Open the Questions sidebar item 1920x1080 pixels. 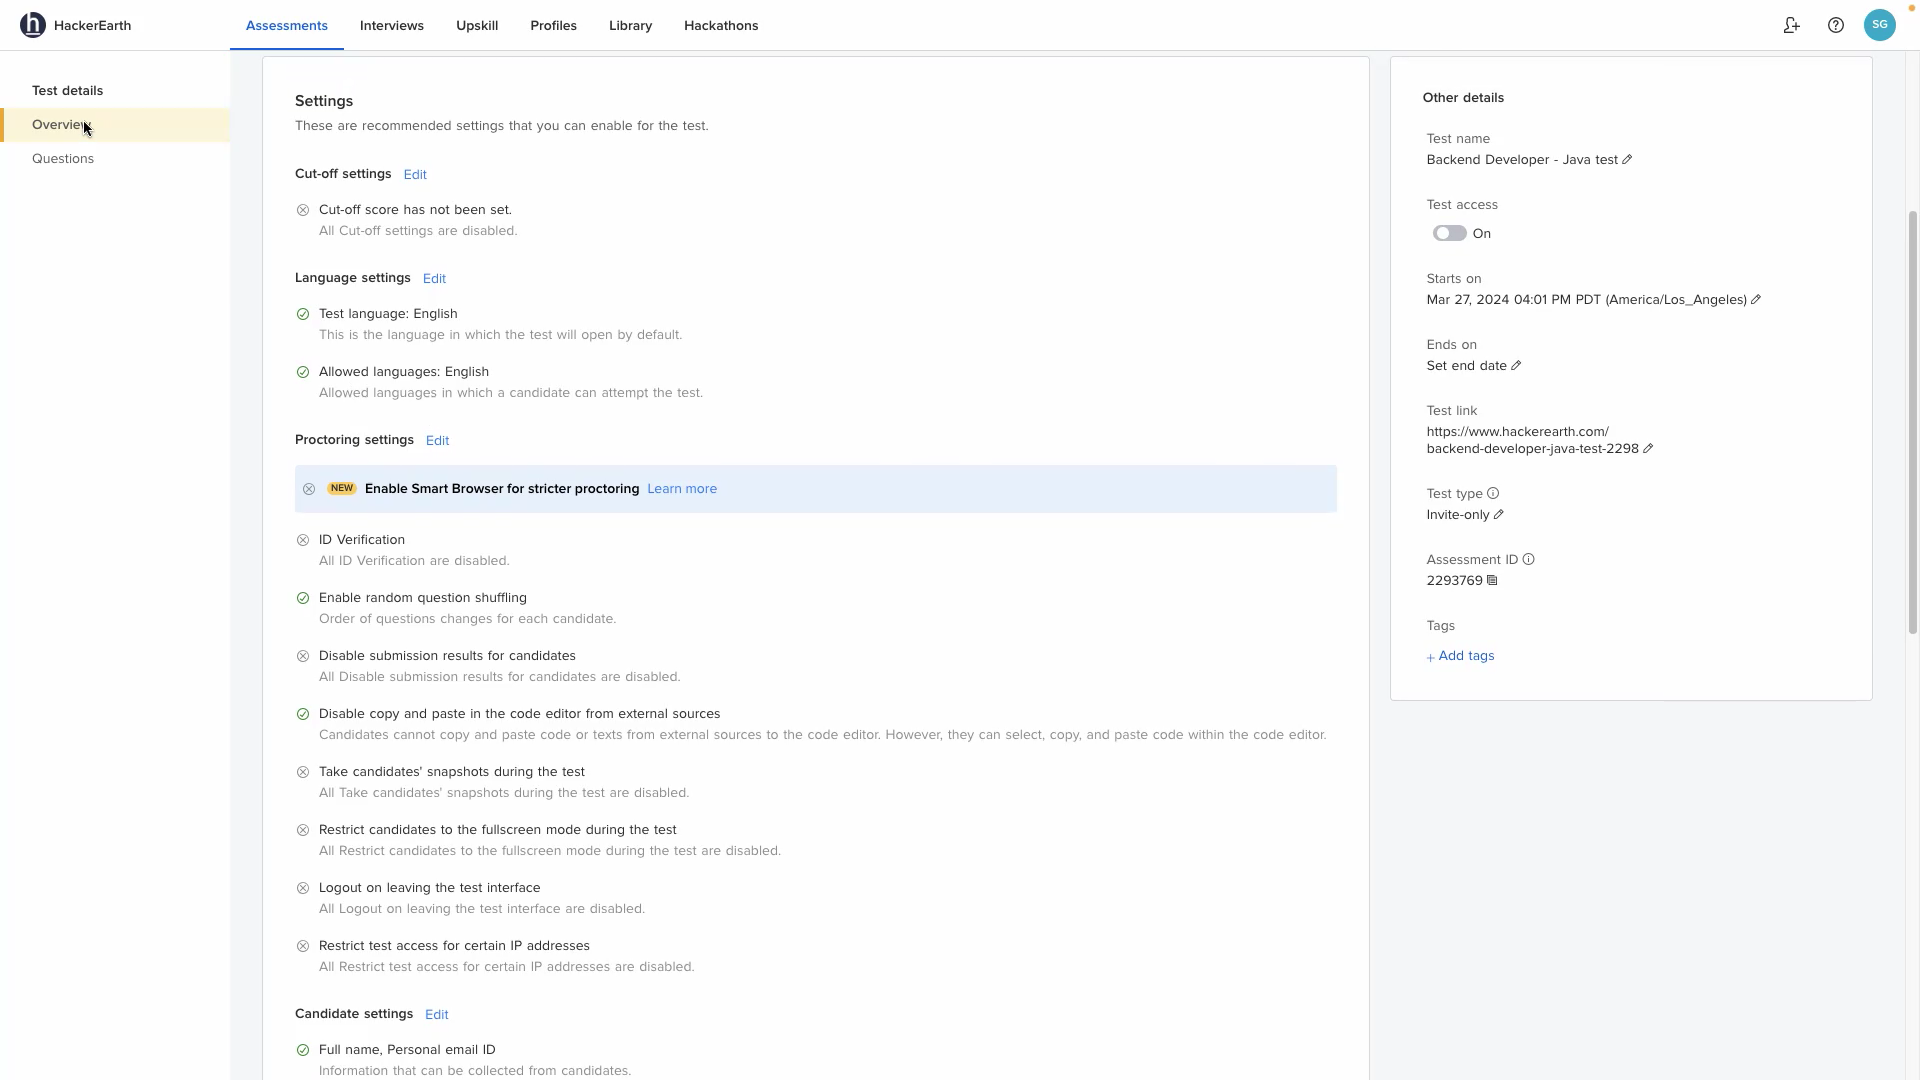tap(63, 159)
